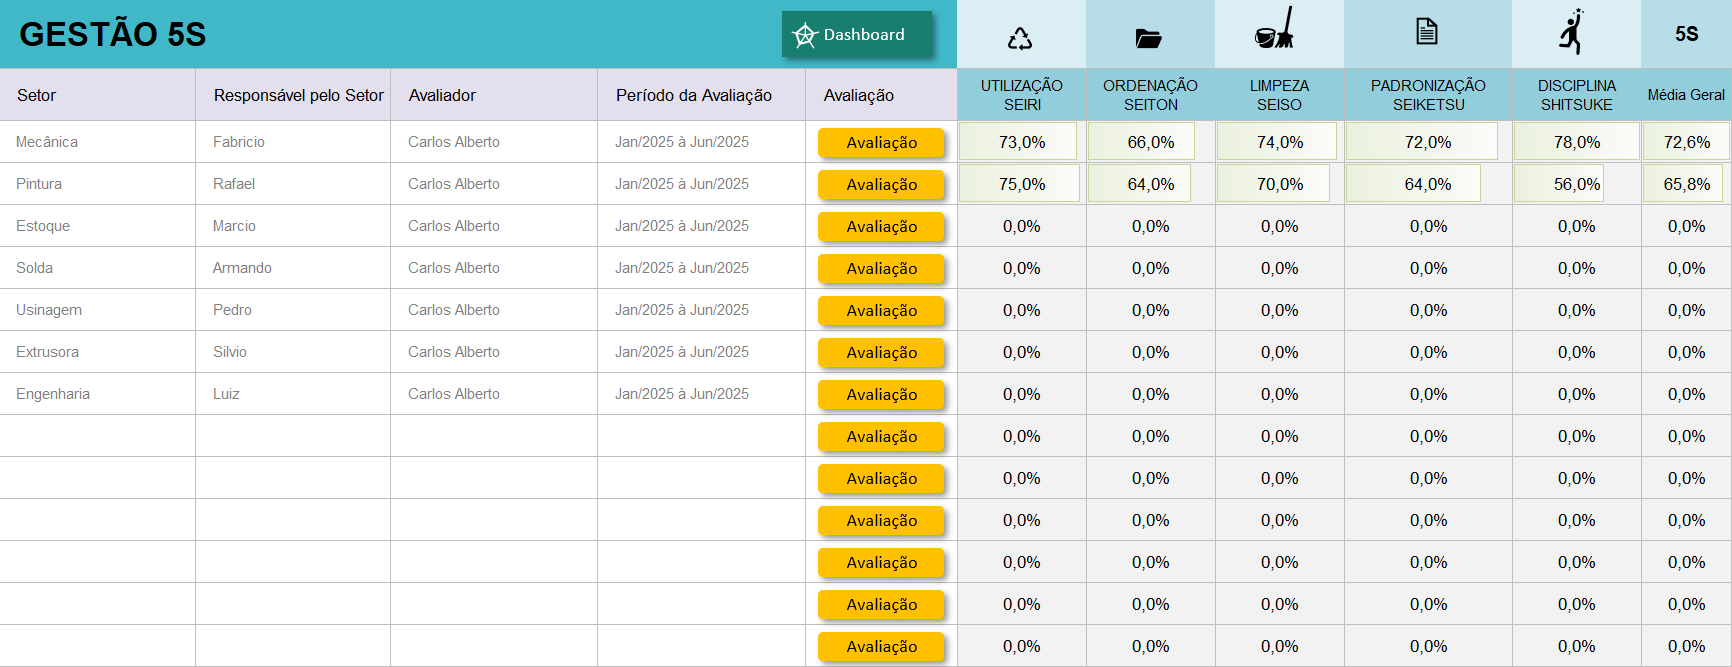Screen dimensions: 1732x667
Task: Click the GESTÃO 5S title
Action: (113, 34)
